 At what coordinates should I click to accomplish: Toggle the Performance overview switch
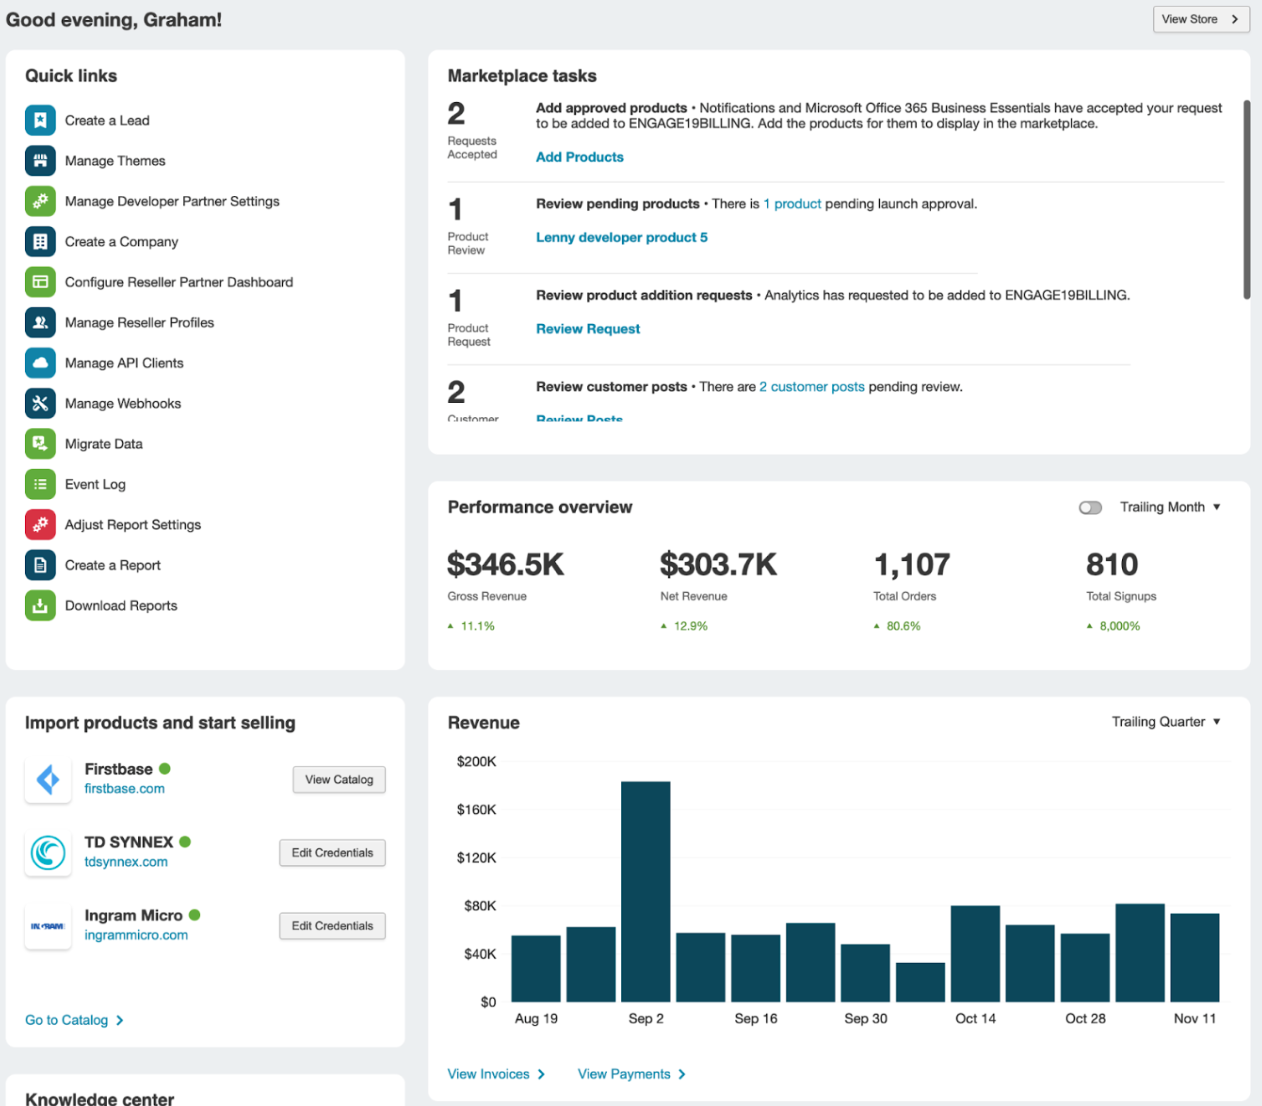1090,508
